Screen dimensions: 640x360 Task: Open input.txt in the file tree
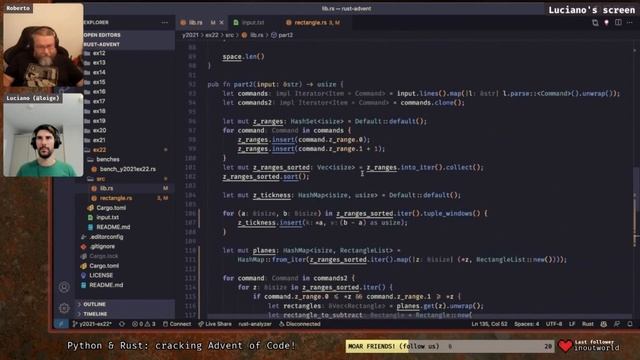tap(107, 217)
